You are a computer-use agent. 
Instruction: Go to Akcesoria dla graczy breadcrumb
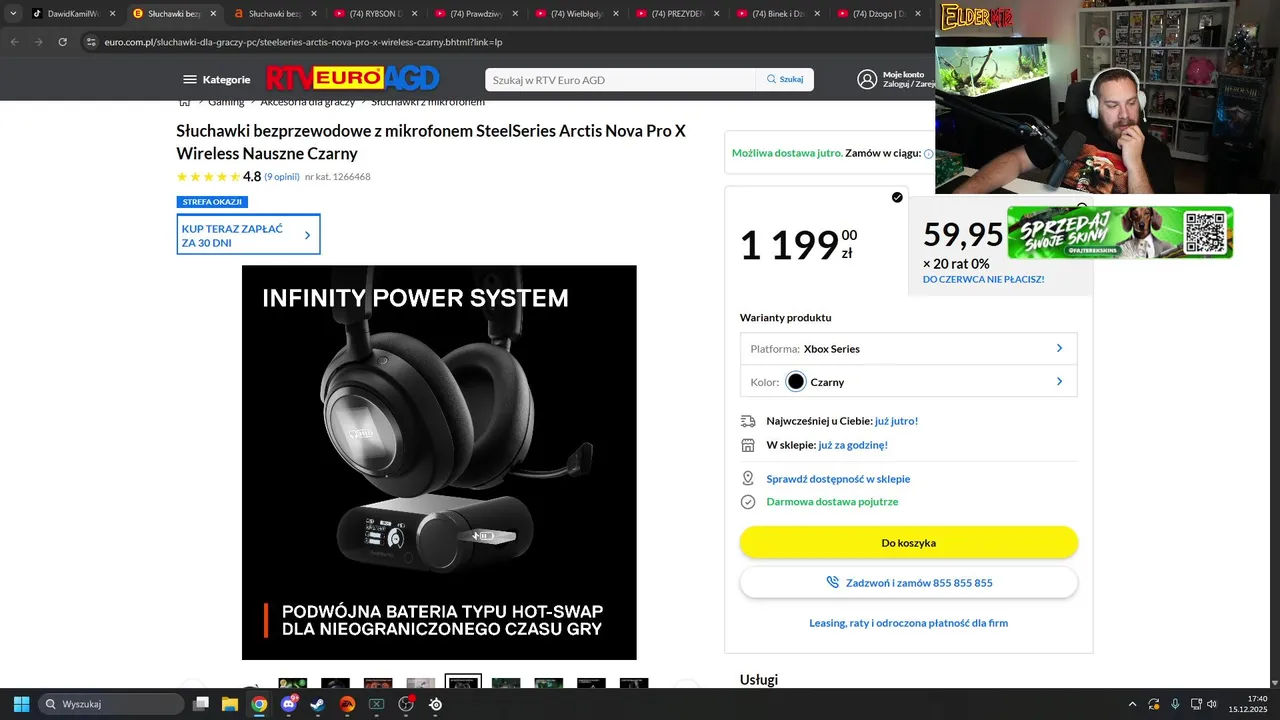click(x=308, y=102)
